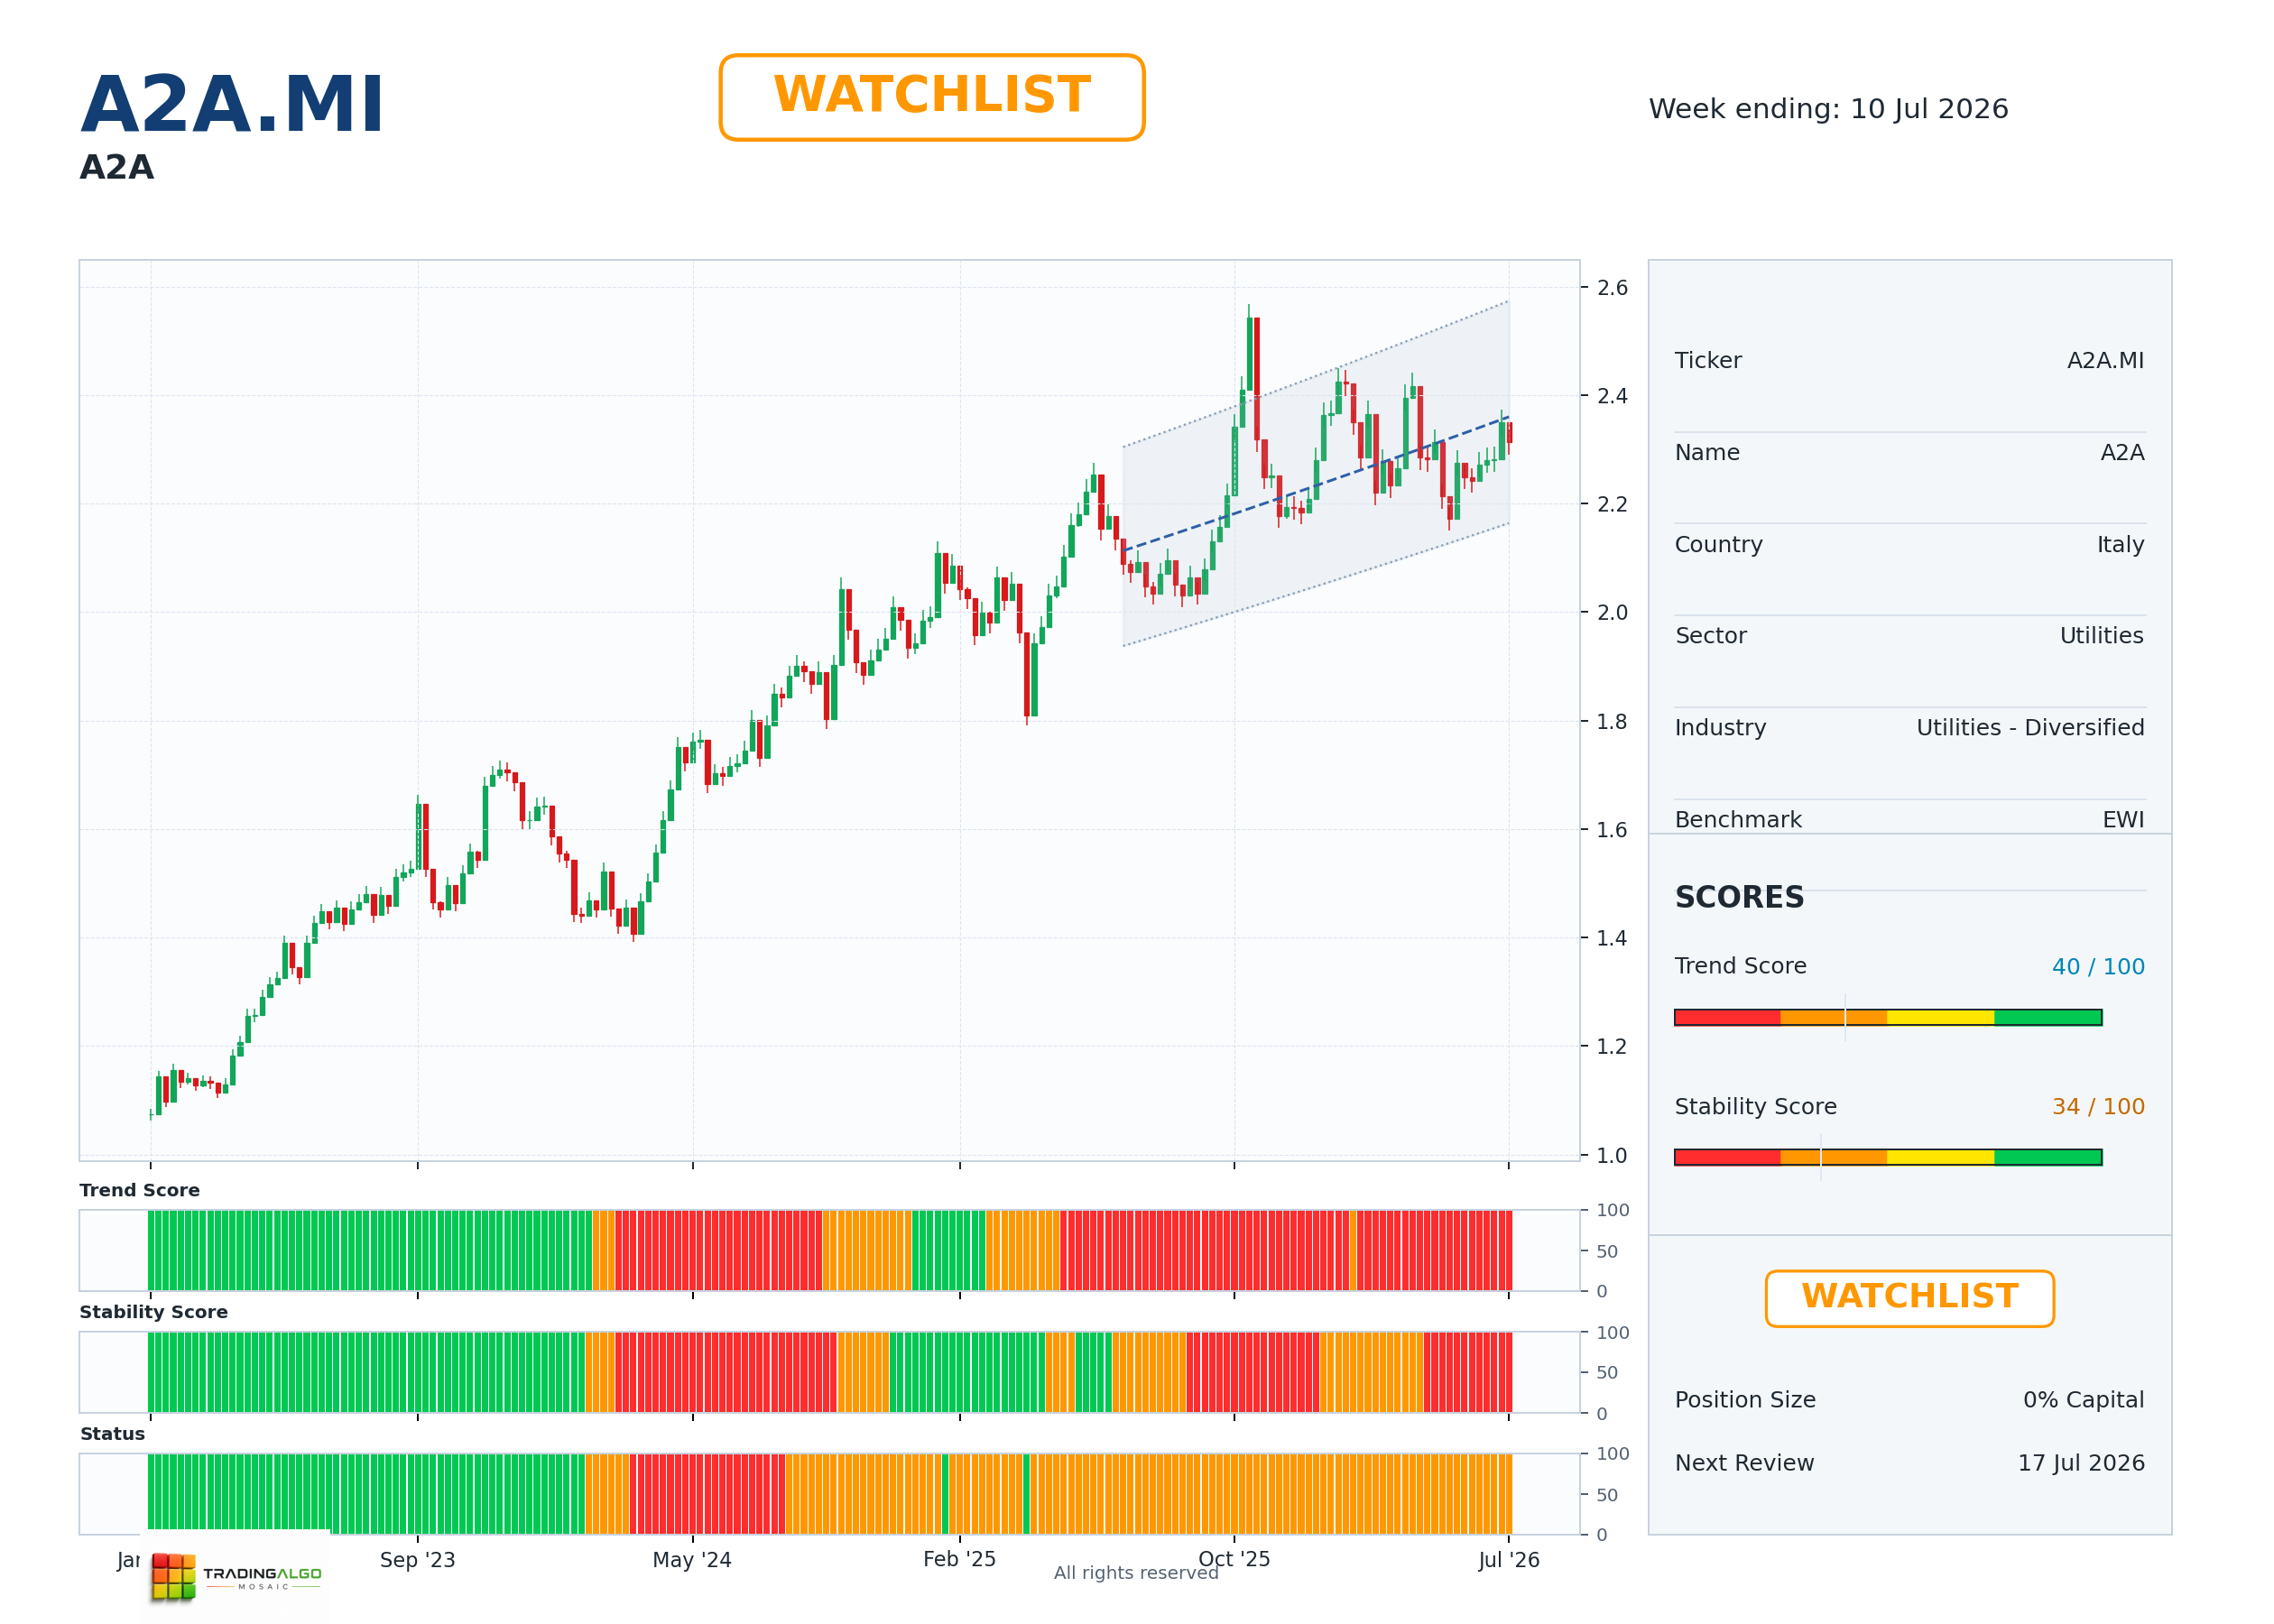Click the Name row label in info panel
Image resolution: width=2274 pixels, height=1624 pixels.
point(1707,453)
